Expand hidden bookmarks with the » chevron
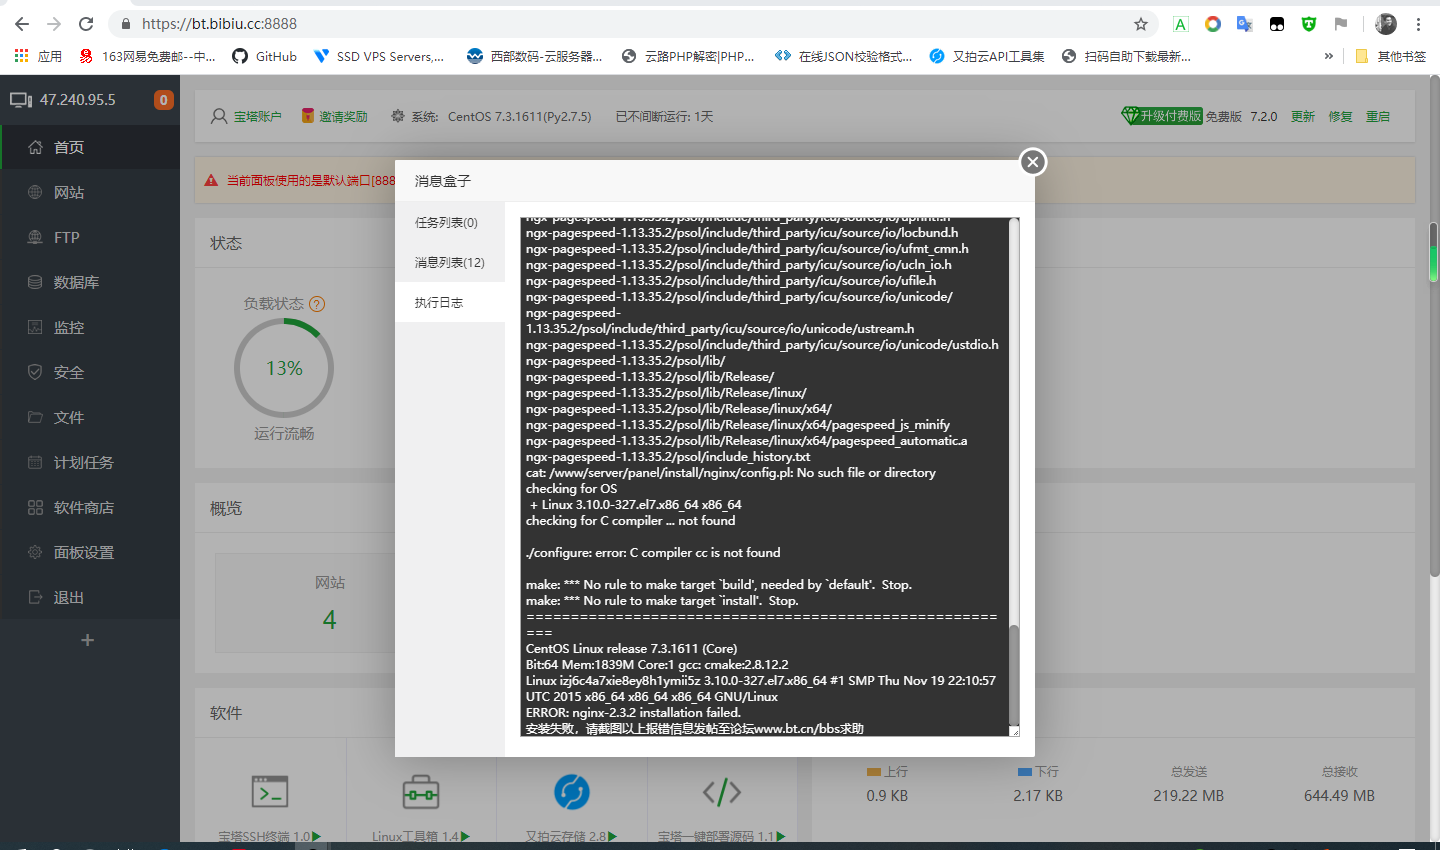The image size is (1440, 850). click(1329, 56)
